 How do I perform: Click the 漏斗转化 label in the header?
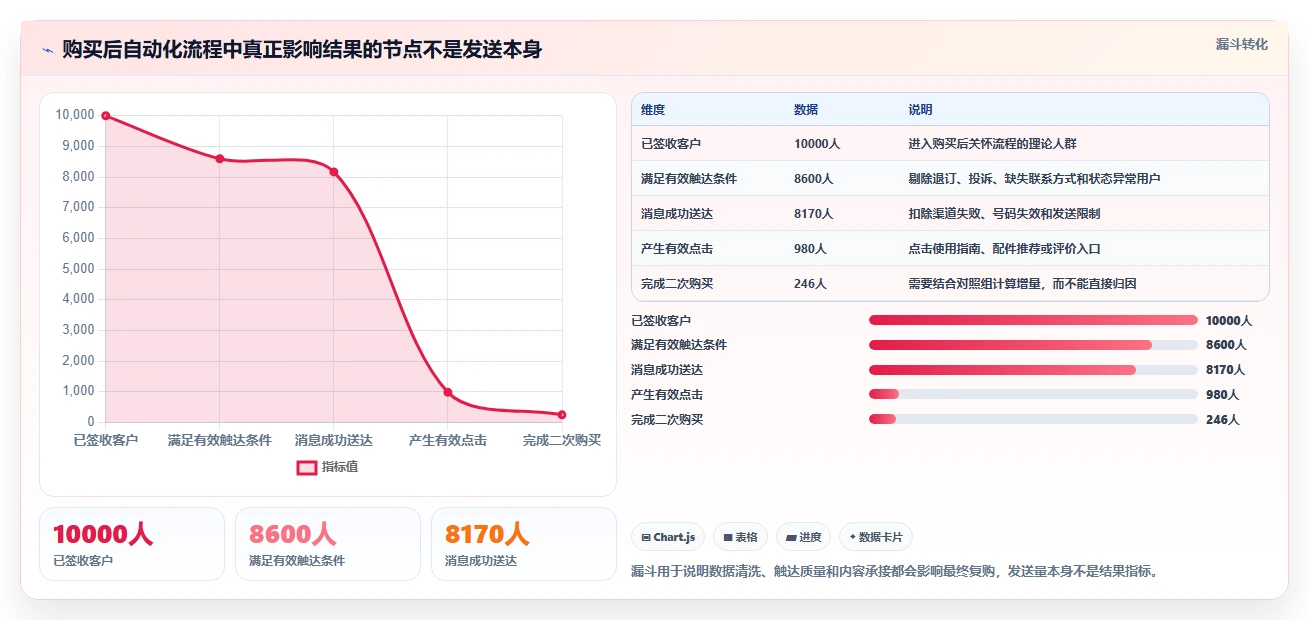point(1242,44)
